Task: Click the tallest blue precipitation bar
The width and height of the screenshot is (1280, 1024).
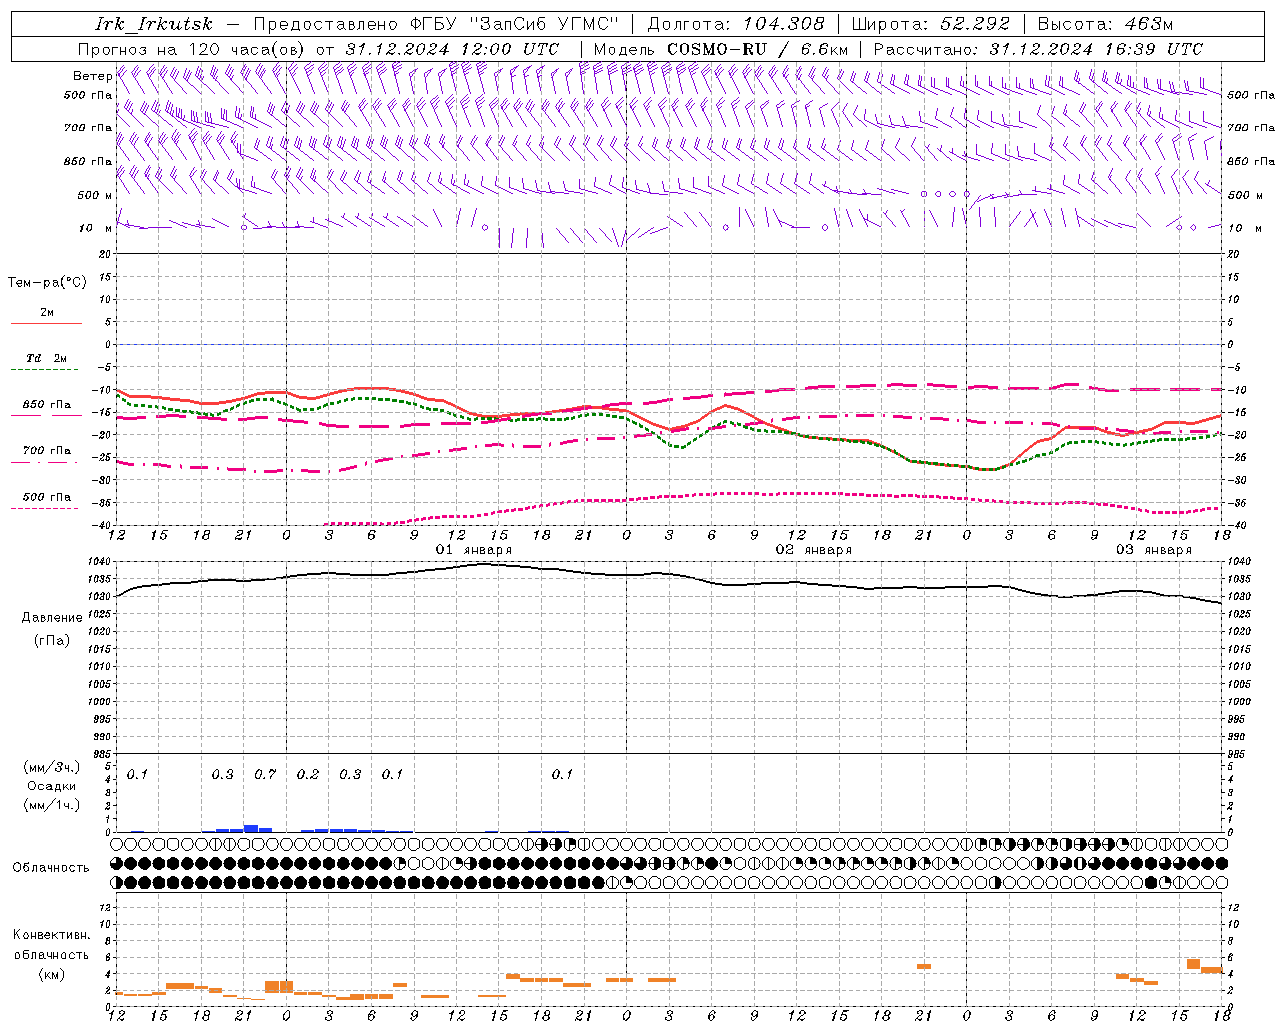Action: [x=251, y=828]
